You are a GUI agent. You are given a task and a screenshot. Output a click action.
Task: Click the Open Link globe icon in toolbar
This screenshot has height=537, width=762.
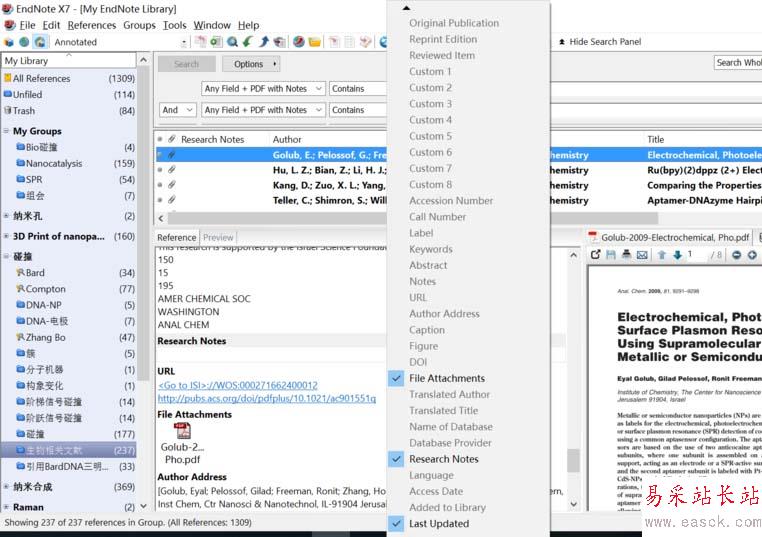coord(299,42)
